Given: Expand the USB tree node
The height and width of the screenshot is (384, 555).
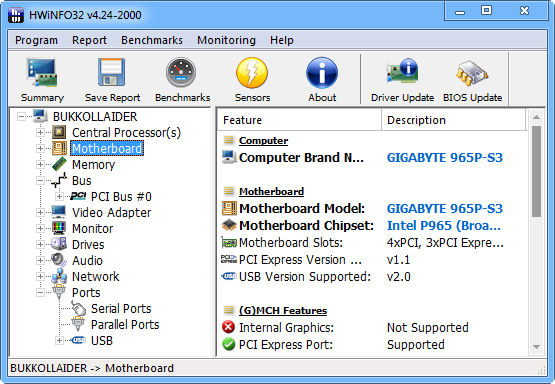Looking at the screenshot, I should click(59, 340).
